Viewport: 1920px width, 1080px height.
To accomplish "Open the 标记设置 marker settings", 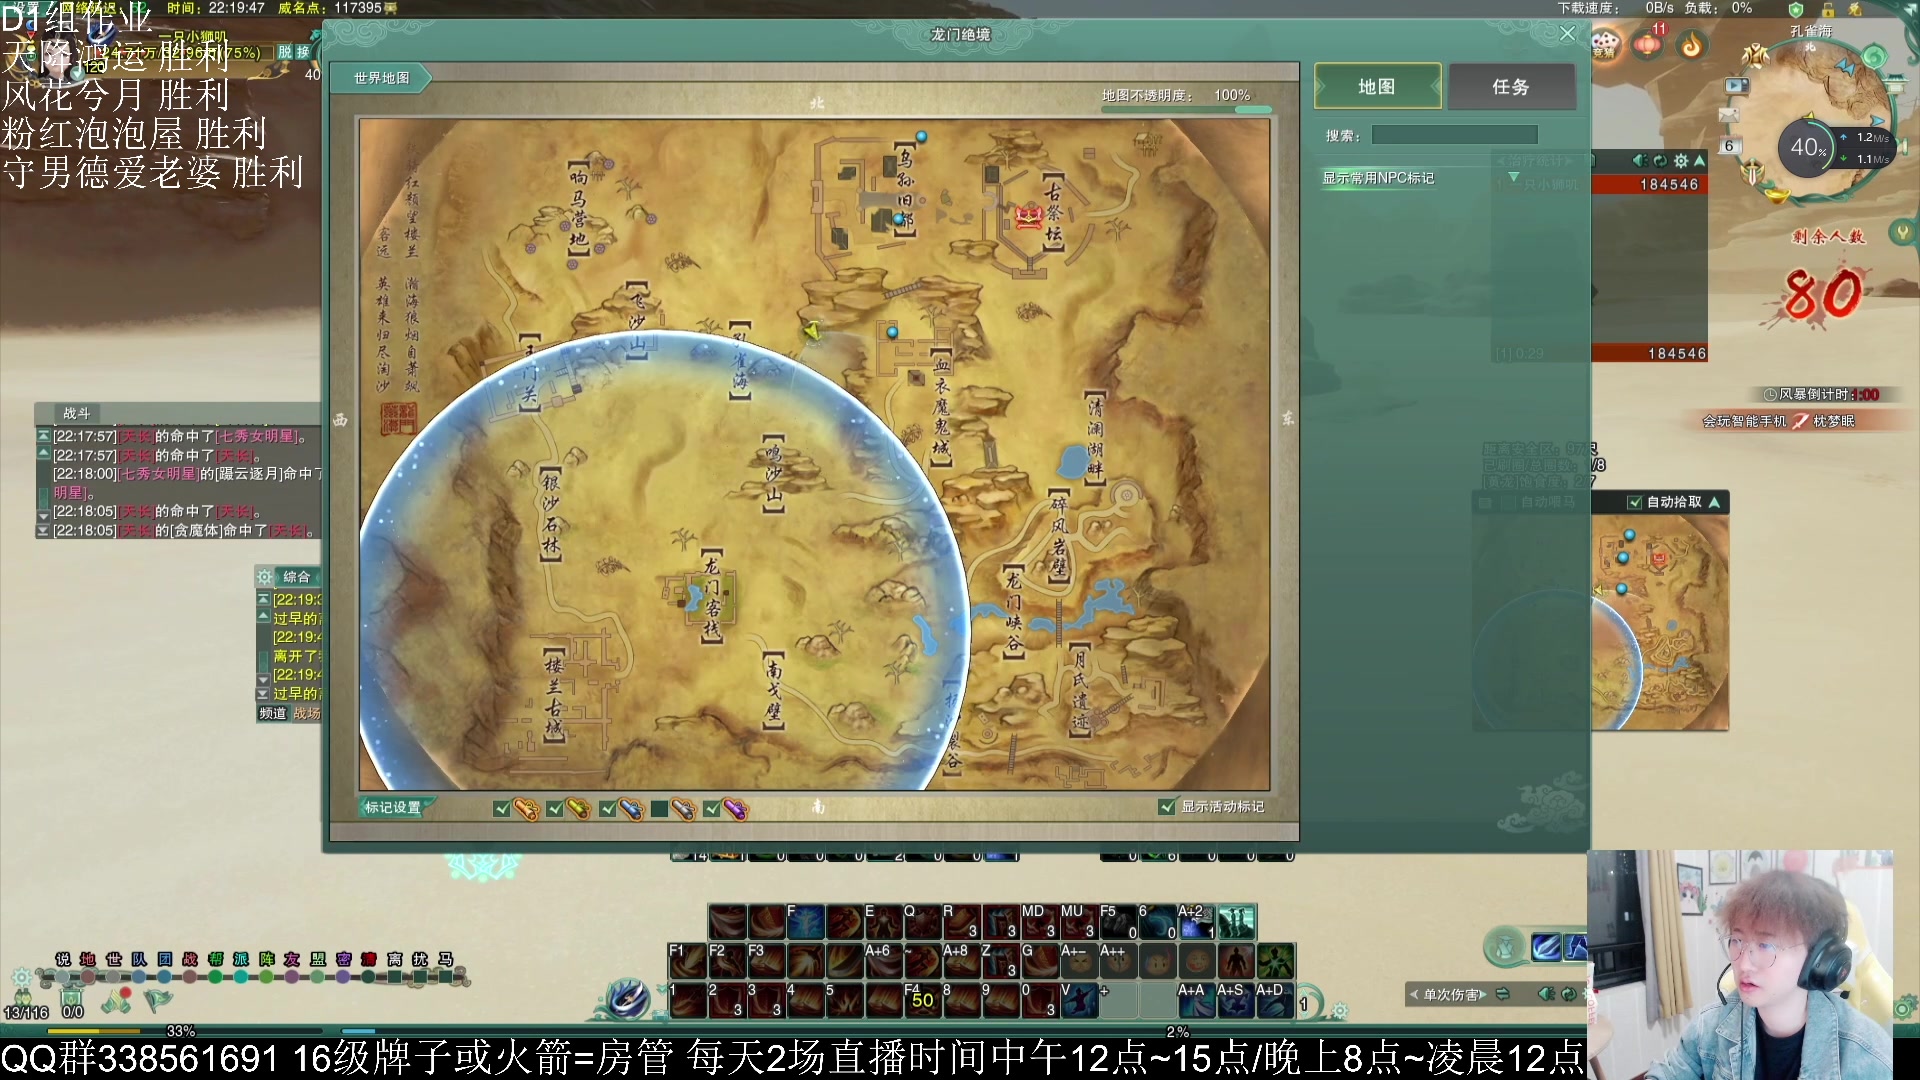I will tap(393, 807).
